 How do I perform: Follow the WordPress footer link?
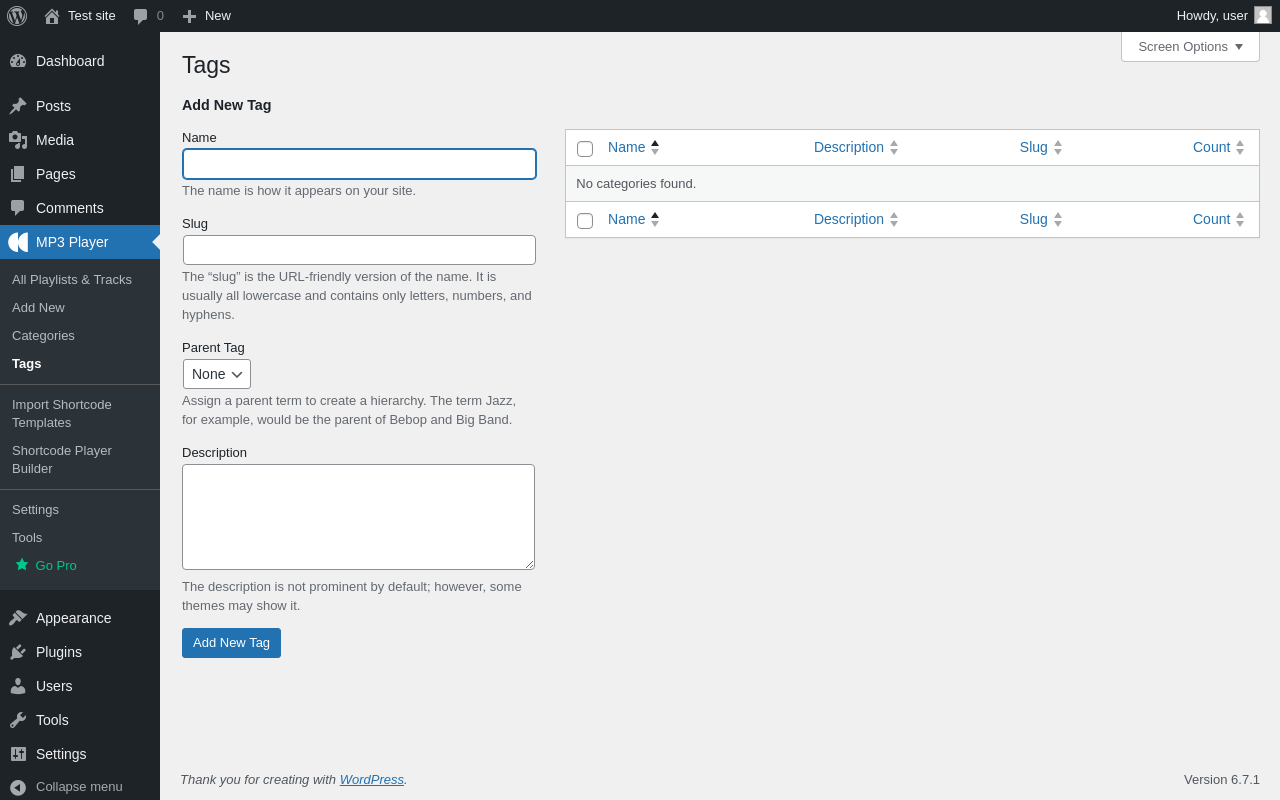(x=371, y=780)
